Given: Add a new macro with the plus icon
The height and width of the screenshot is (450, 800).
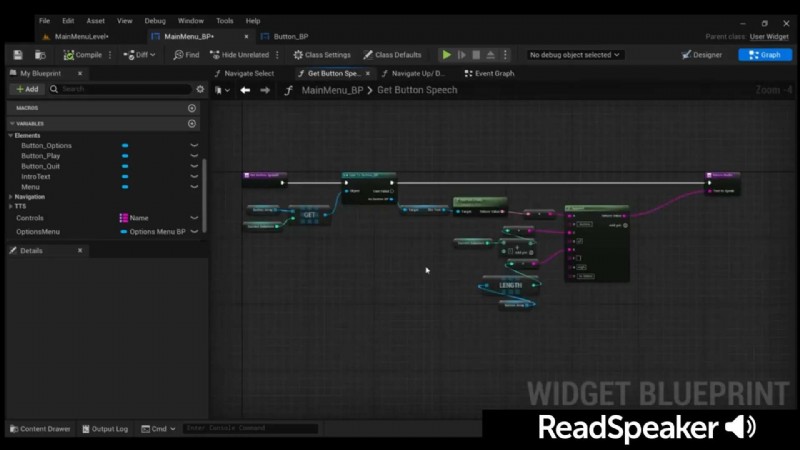Looking at the screenshot, I should coord(192,108).
